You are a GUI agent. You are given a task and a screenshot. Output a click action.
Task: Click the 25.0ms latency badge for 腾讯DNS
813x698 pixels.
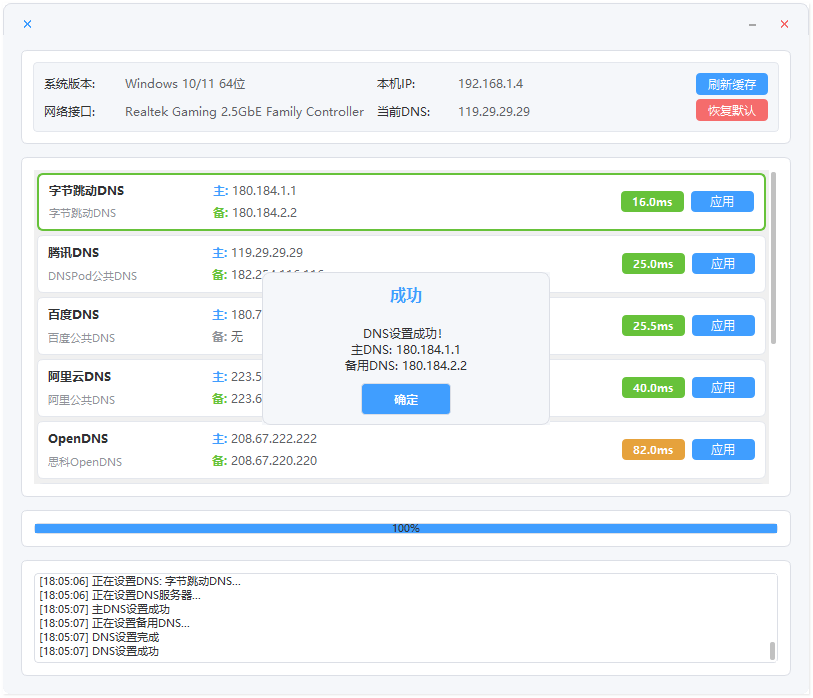tap(652, 264)
